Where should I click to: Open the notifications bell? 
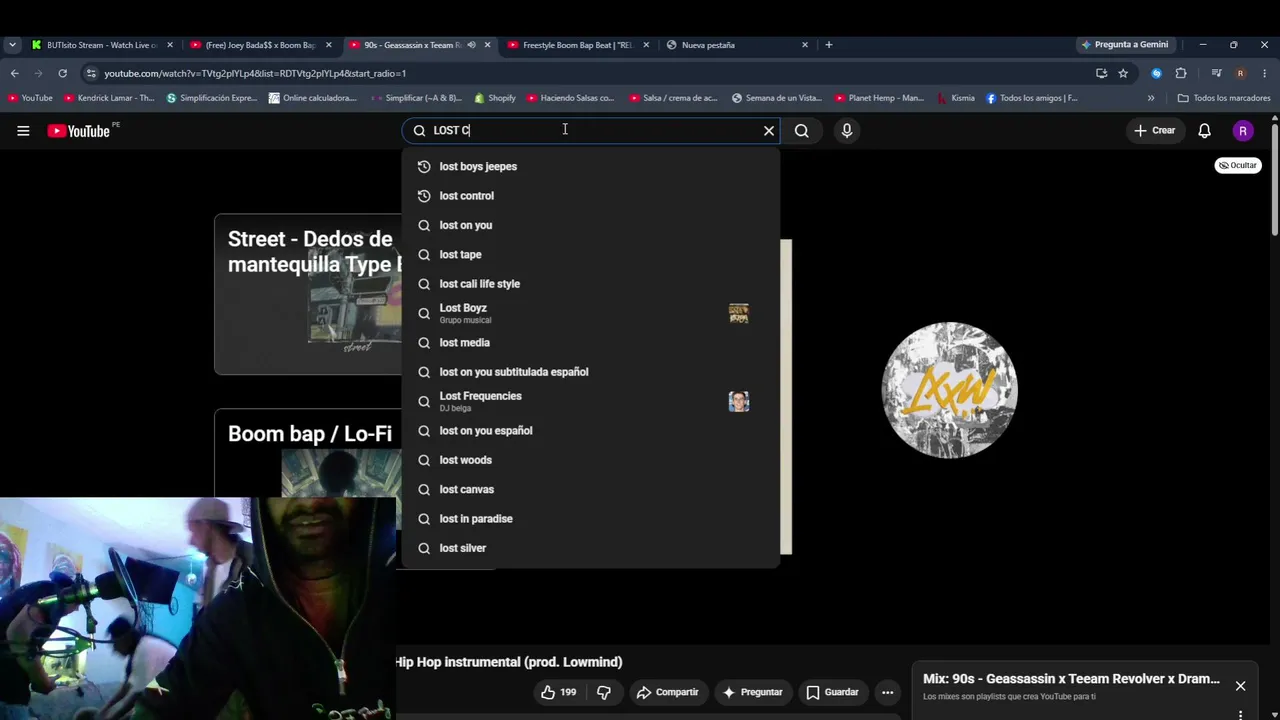1205,131
